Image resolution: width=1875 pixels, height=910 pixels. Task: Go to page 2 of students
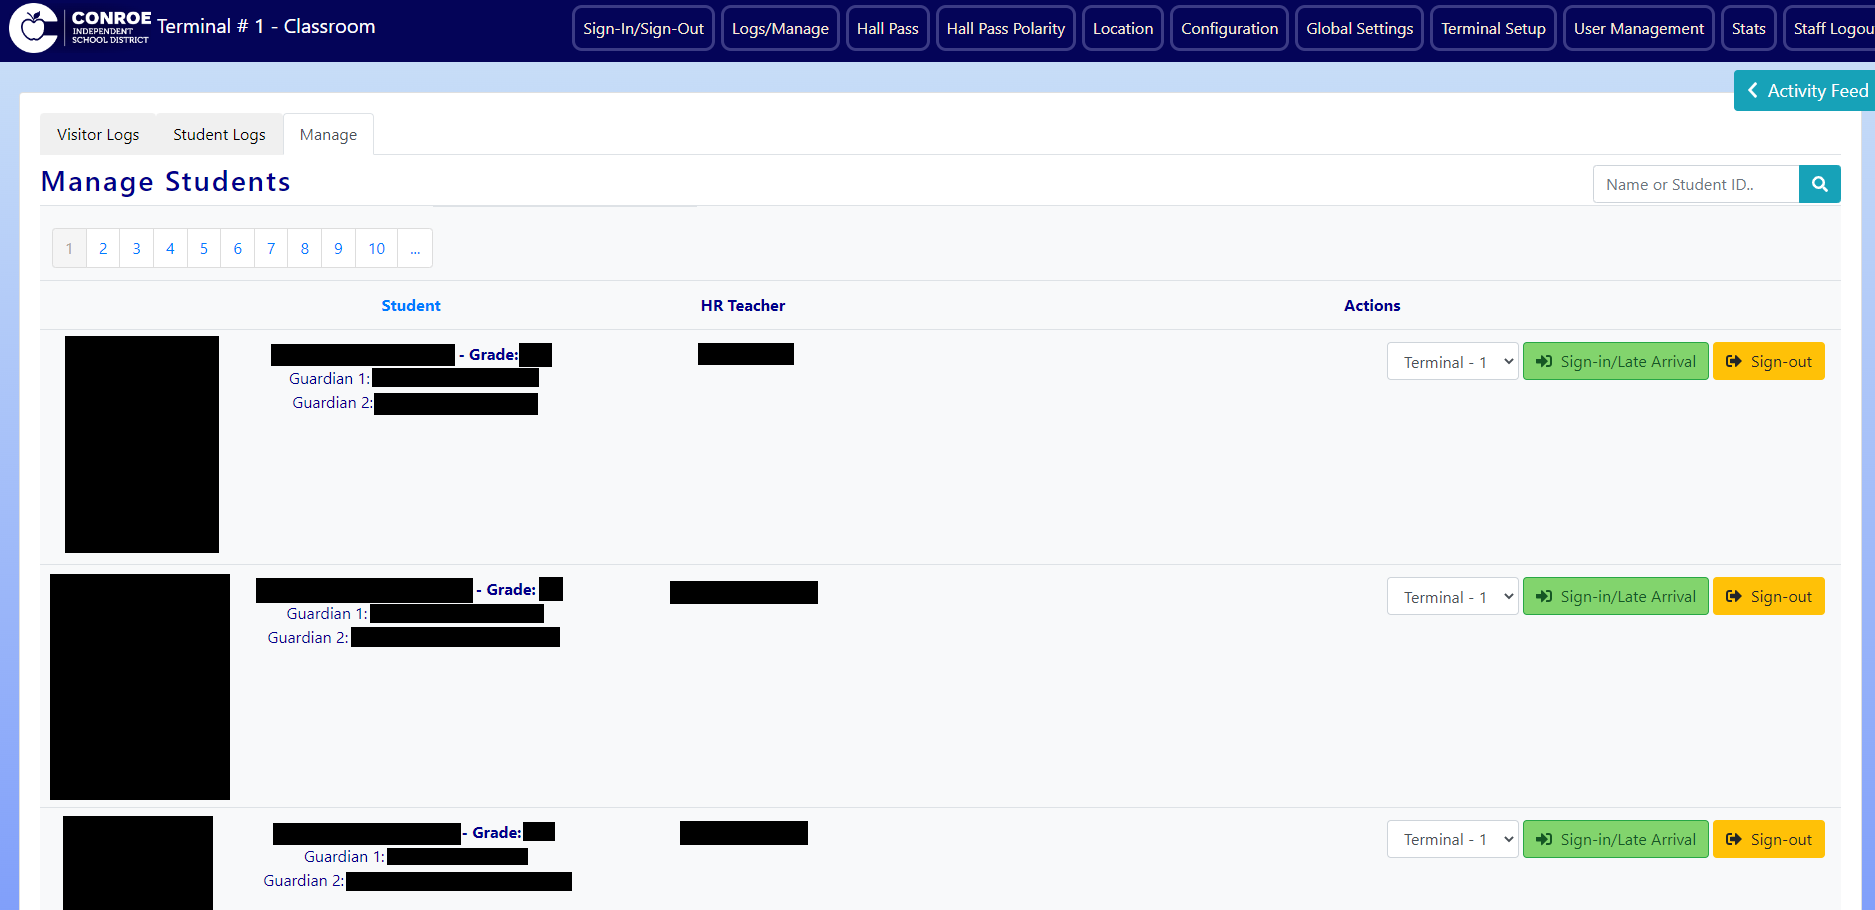point(103,249)
